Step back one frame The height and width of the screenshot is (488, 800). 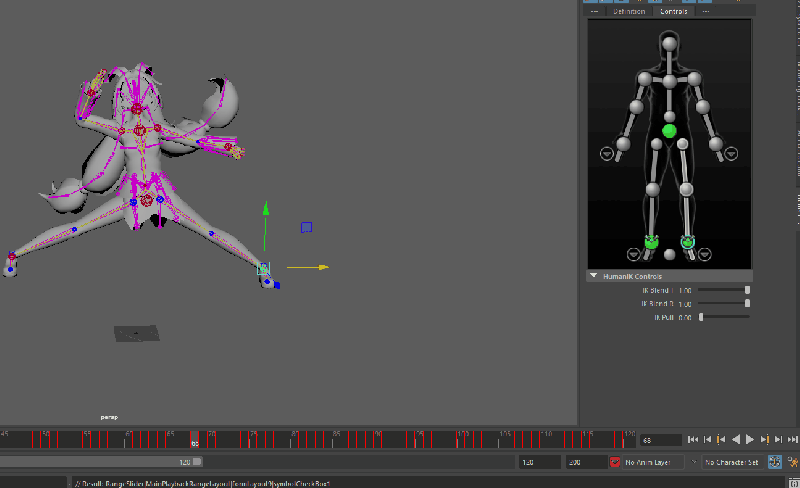click(x=707, y=440)
